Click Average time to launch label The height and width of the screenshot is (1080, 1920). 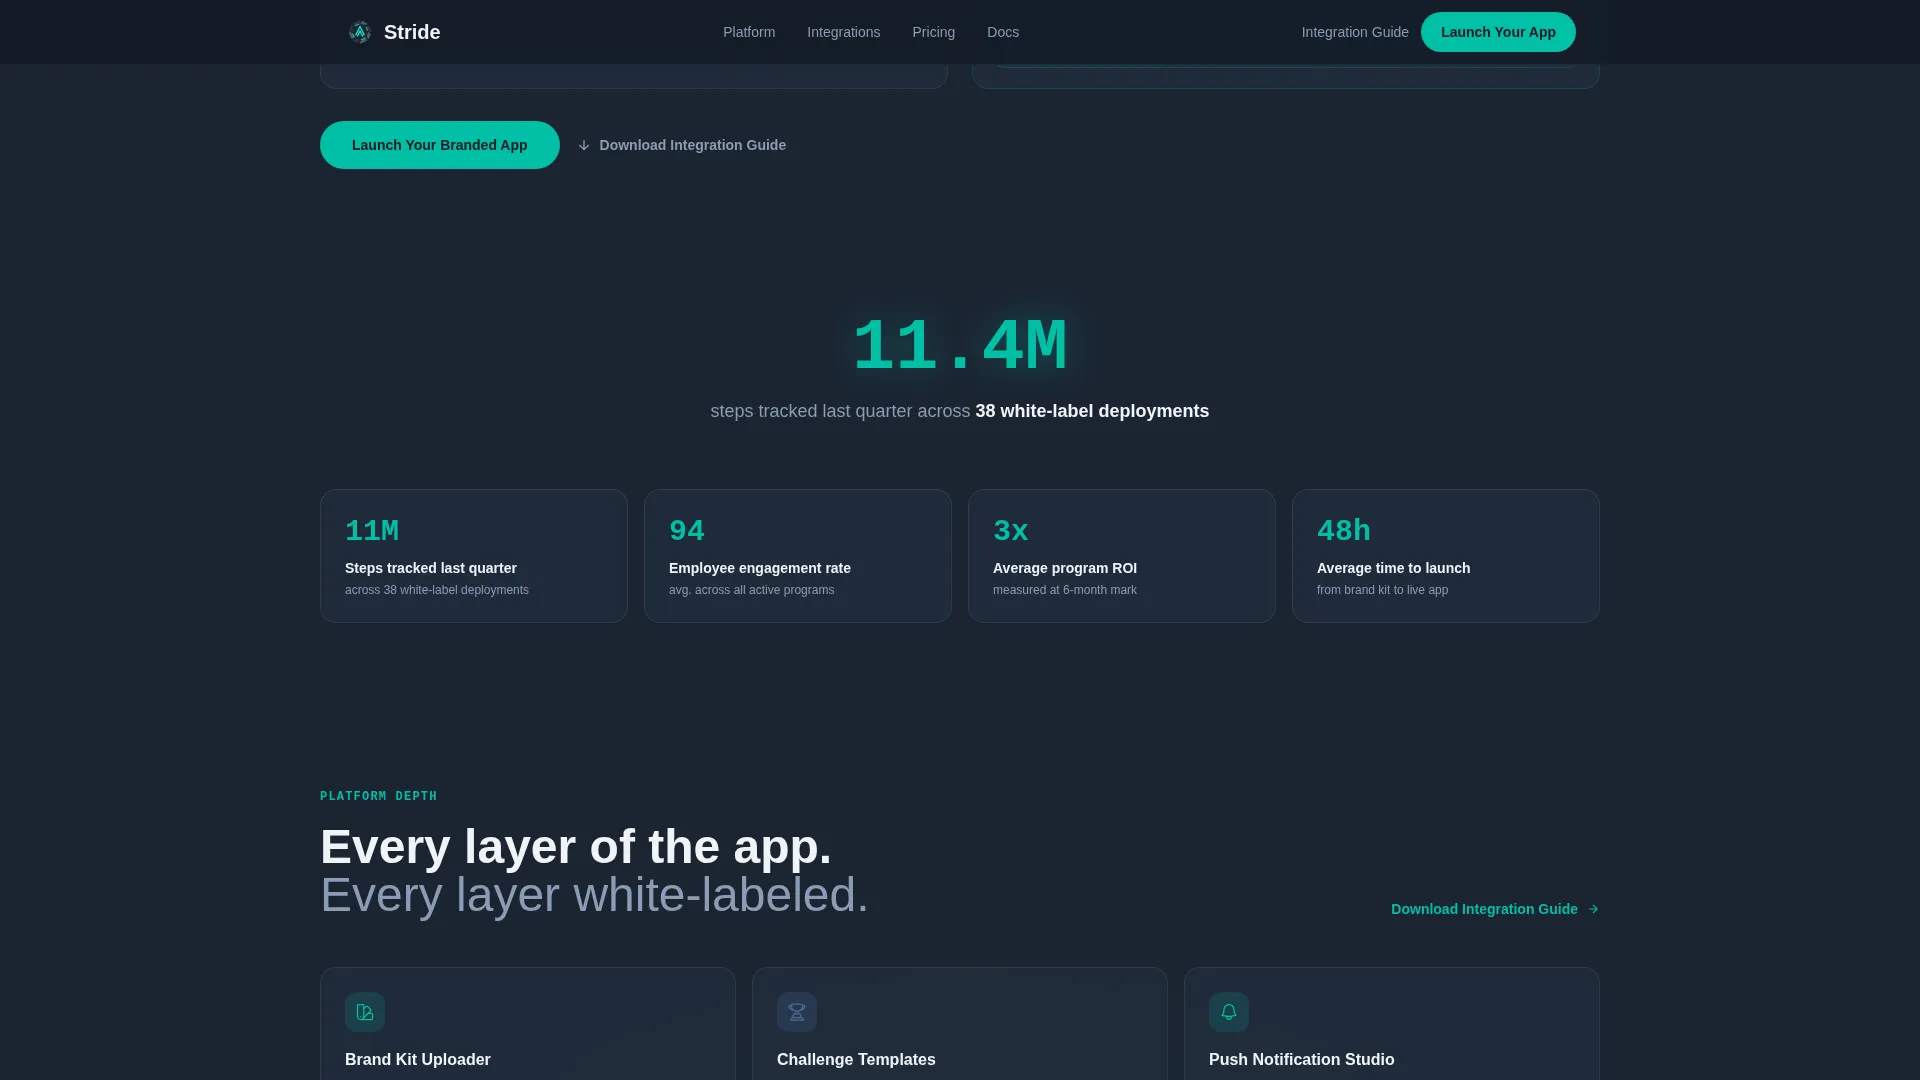[x=1394, y=568]
